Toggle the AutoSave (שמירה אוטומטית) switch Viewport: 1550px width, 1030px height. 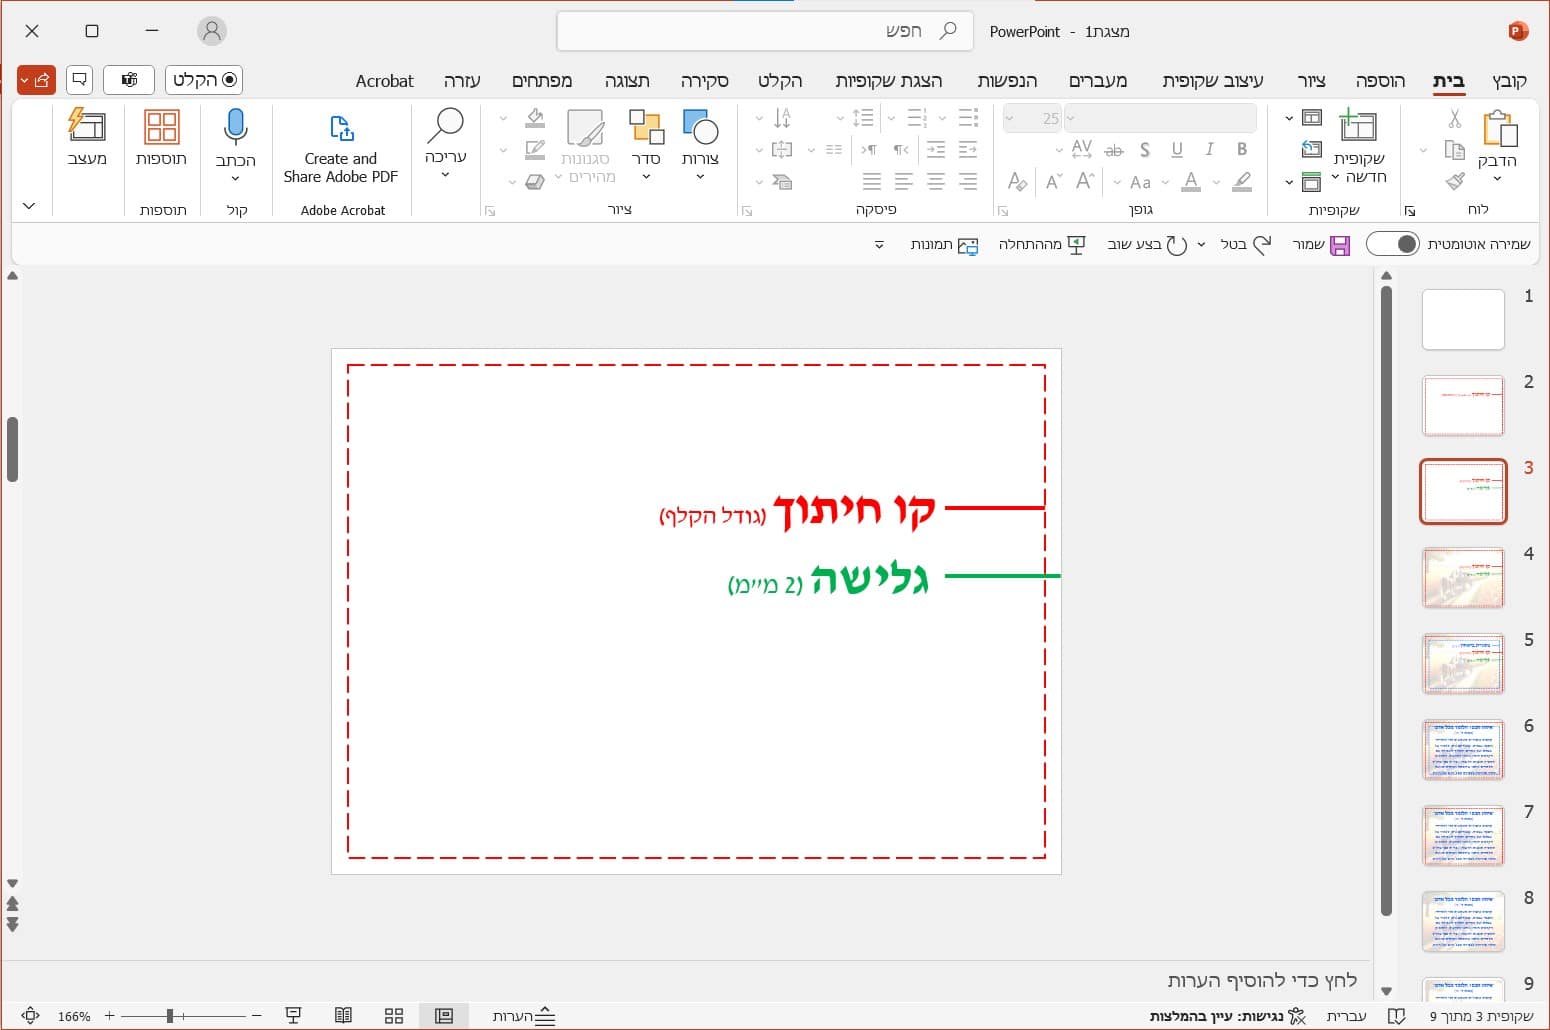[x=1392, y=244]
